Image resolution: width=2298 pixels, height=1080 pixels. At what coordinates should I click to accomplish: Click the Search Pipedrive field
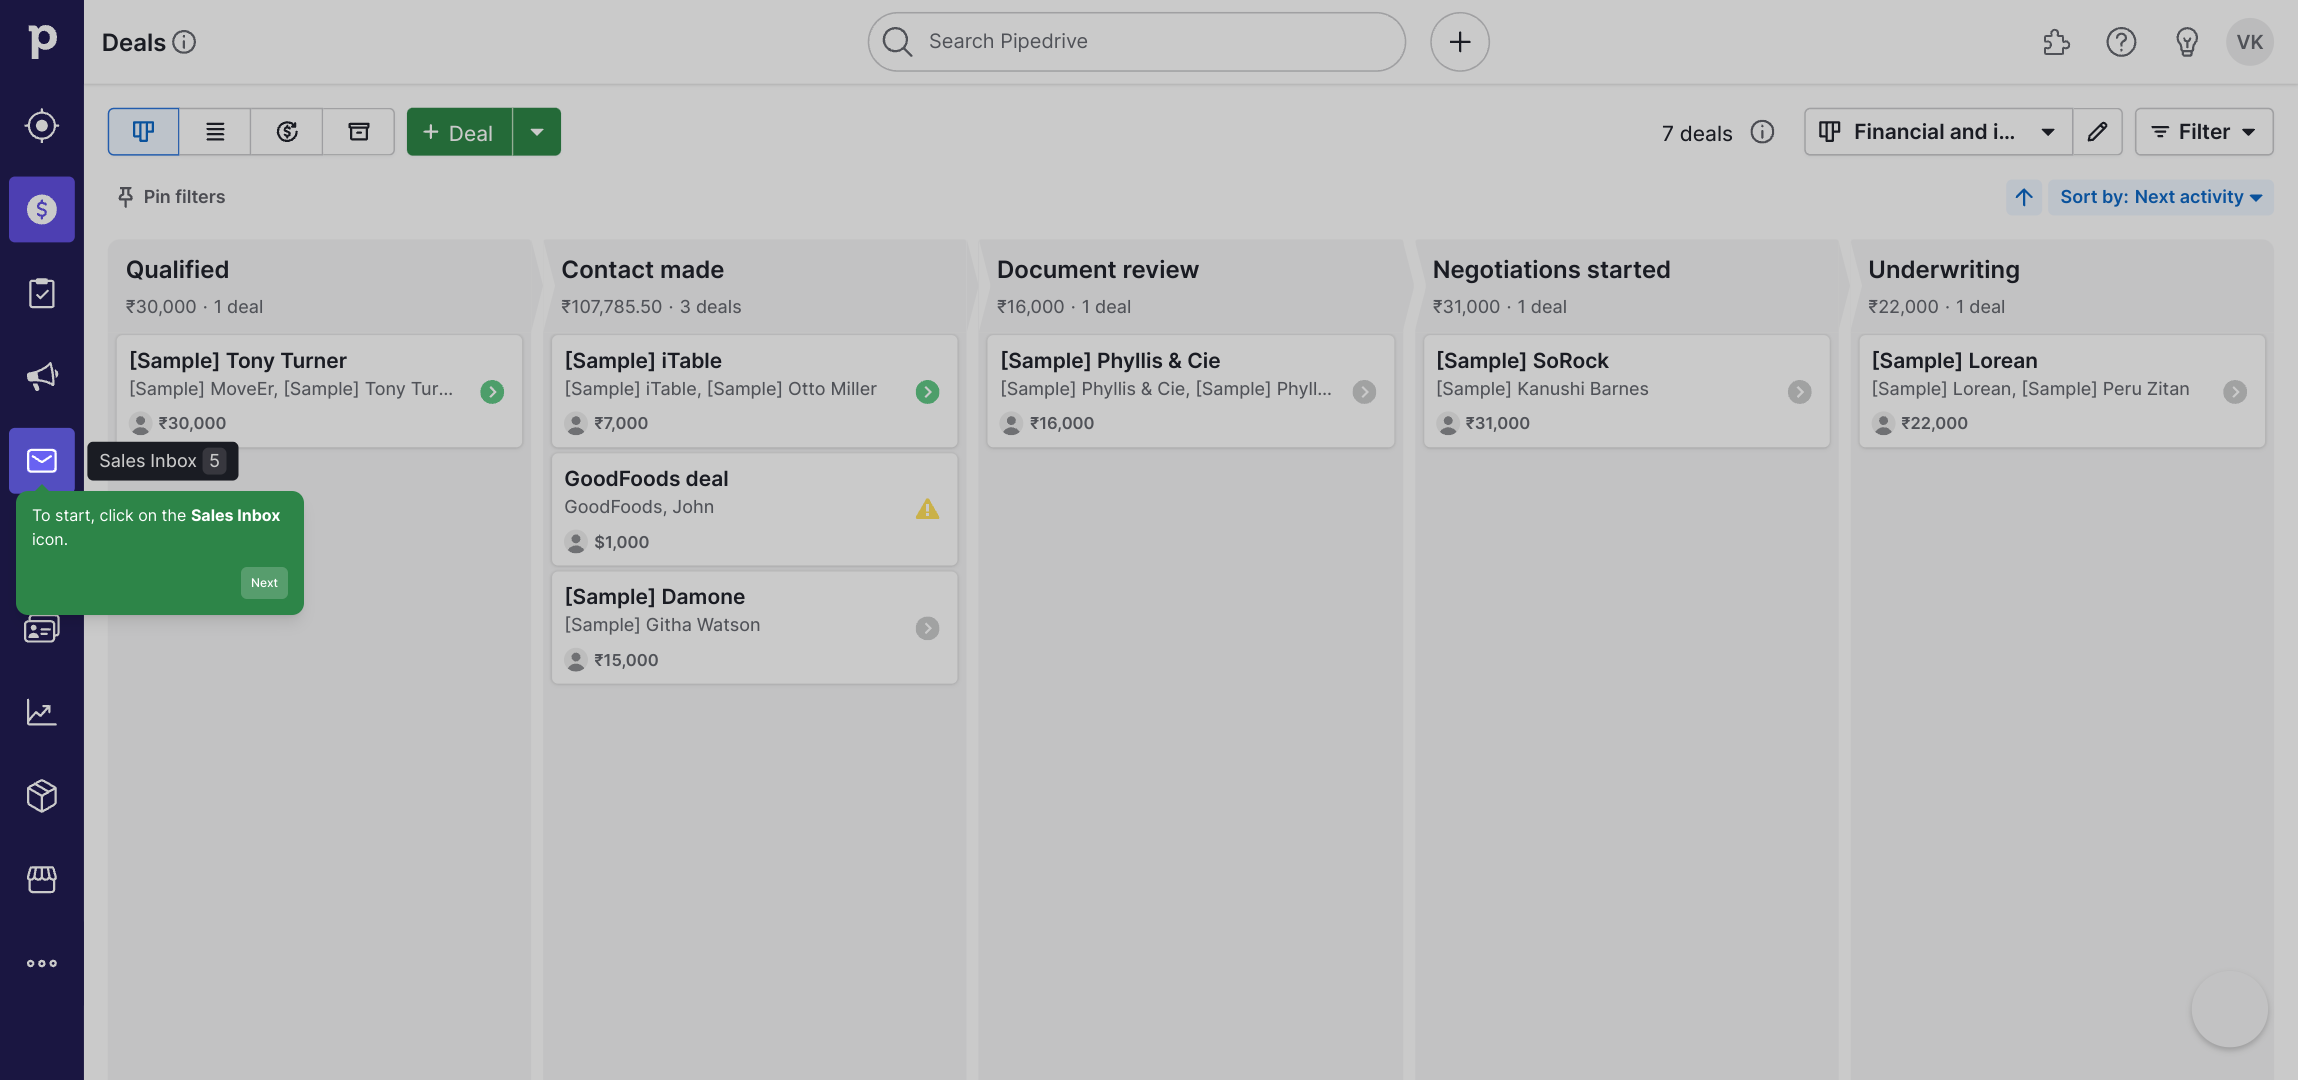point(1136,42)
